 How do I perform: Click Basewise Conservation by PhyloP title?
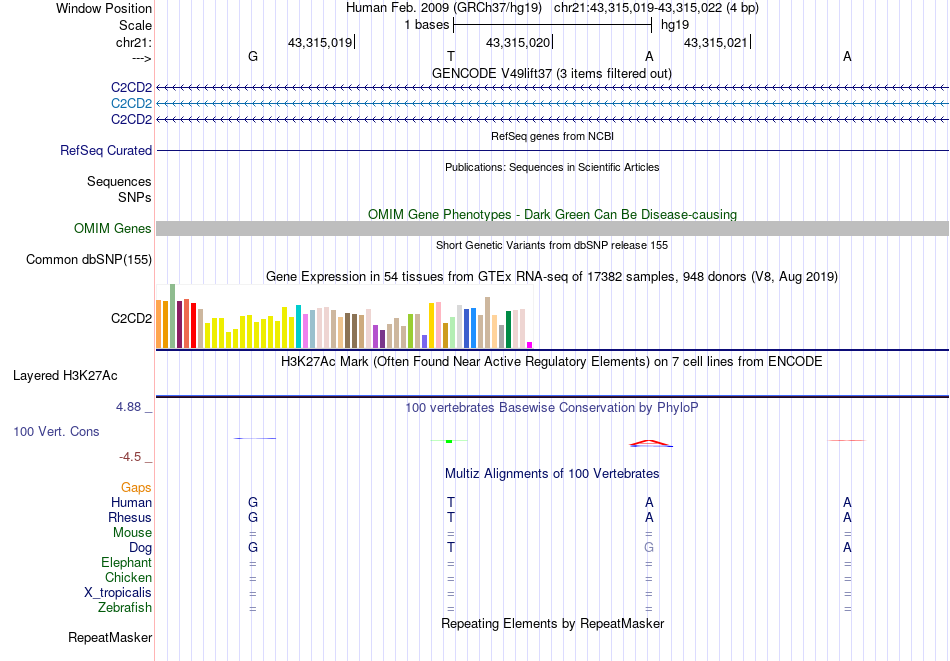(552, 408)
